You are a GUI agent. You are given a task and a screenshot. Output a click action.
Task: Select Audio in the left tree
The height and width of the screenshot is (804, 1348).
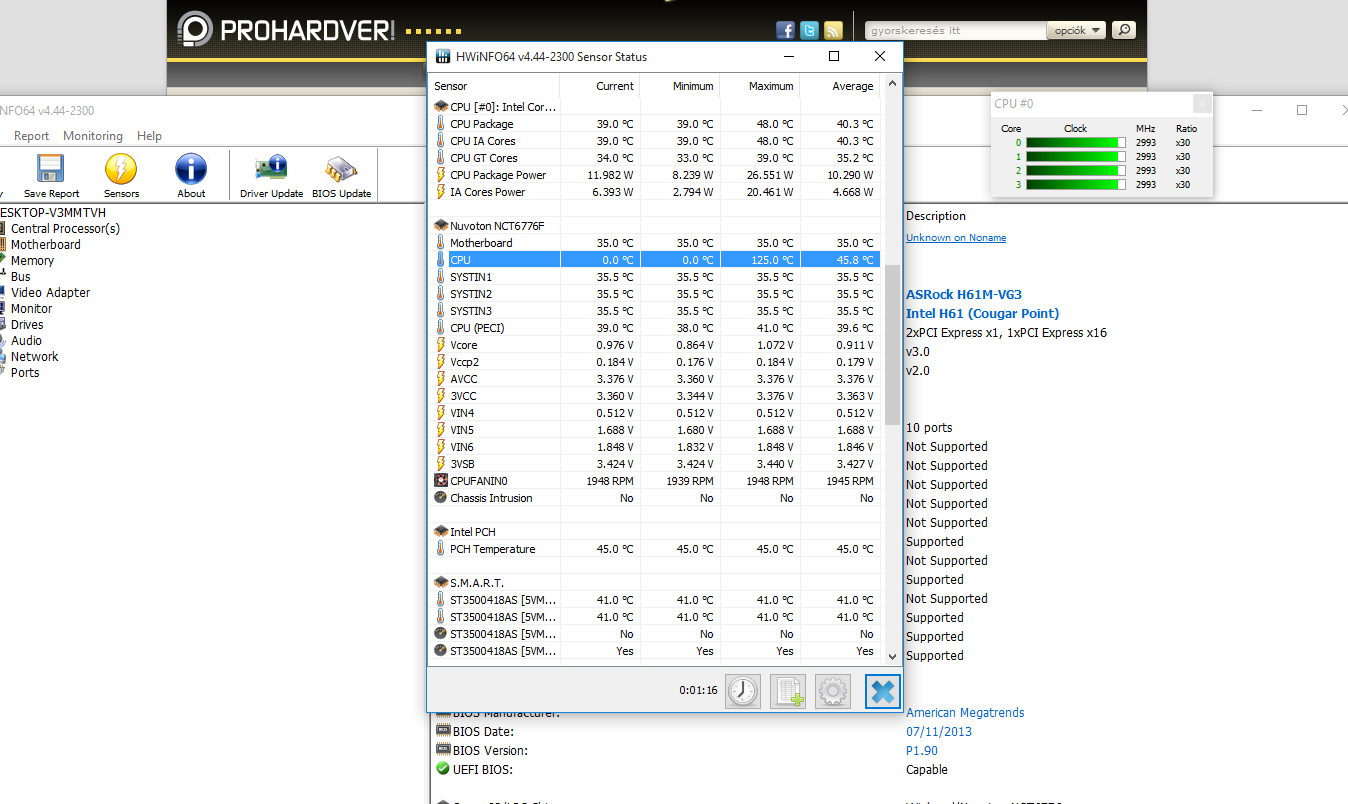pos(27,341)
